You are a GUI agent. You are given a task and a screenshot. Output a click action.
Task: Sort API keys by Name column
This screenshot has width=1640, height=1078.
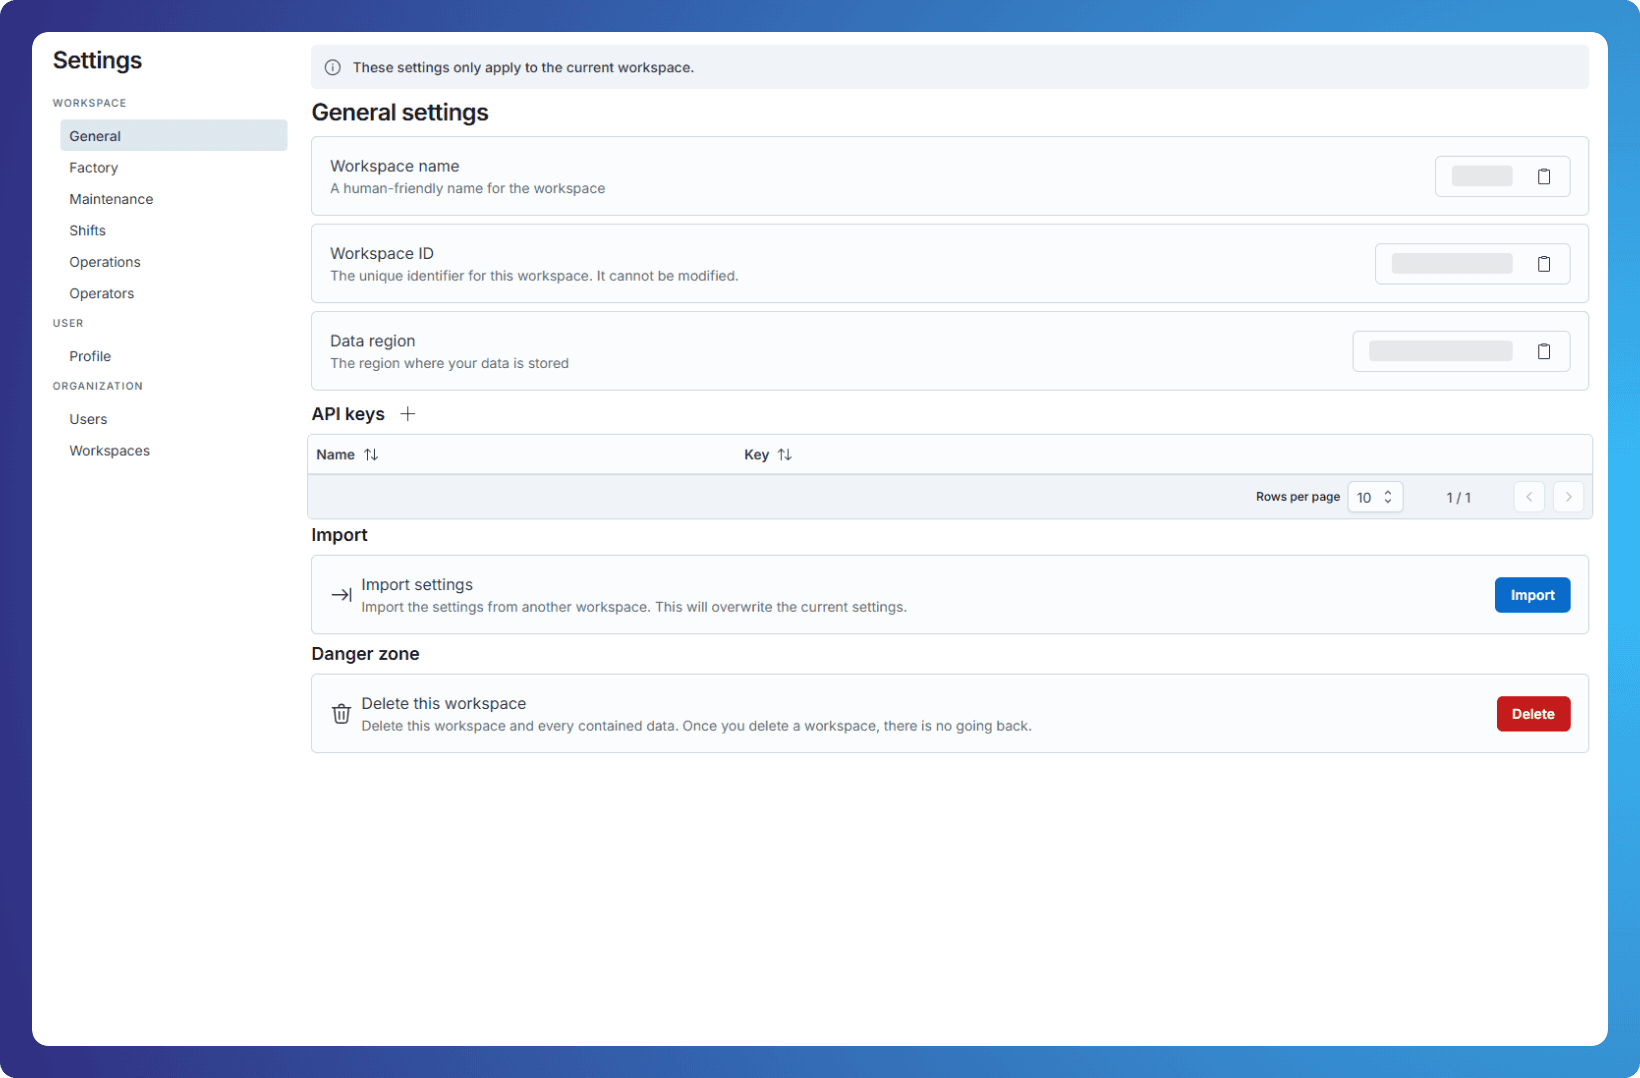(x=371, y=455)
